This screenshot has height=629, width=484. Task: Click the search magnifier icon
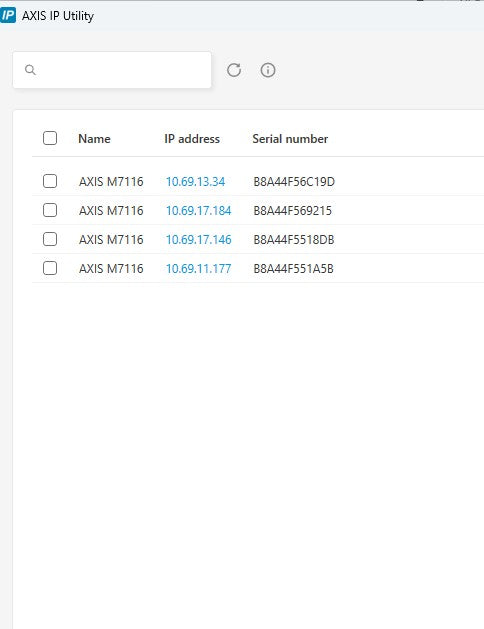(30, 70)
